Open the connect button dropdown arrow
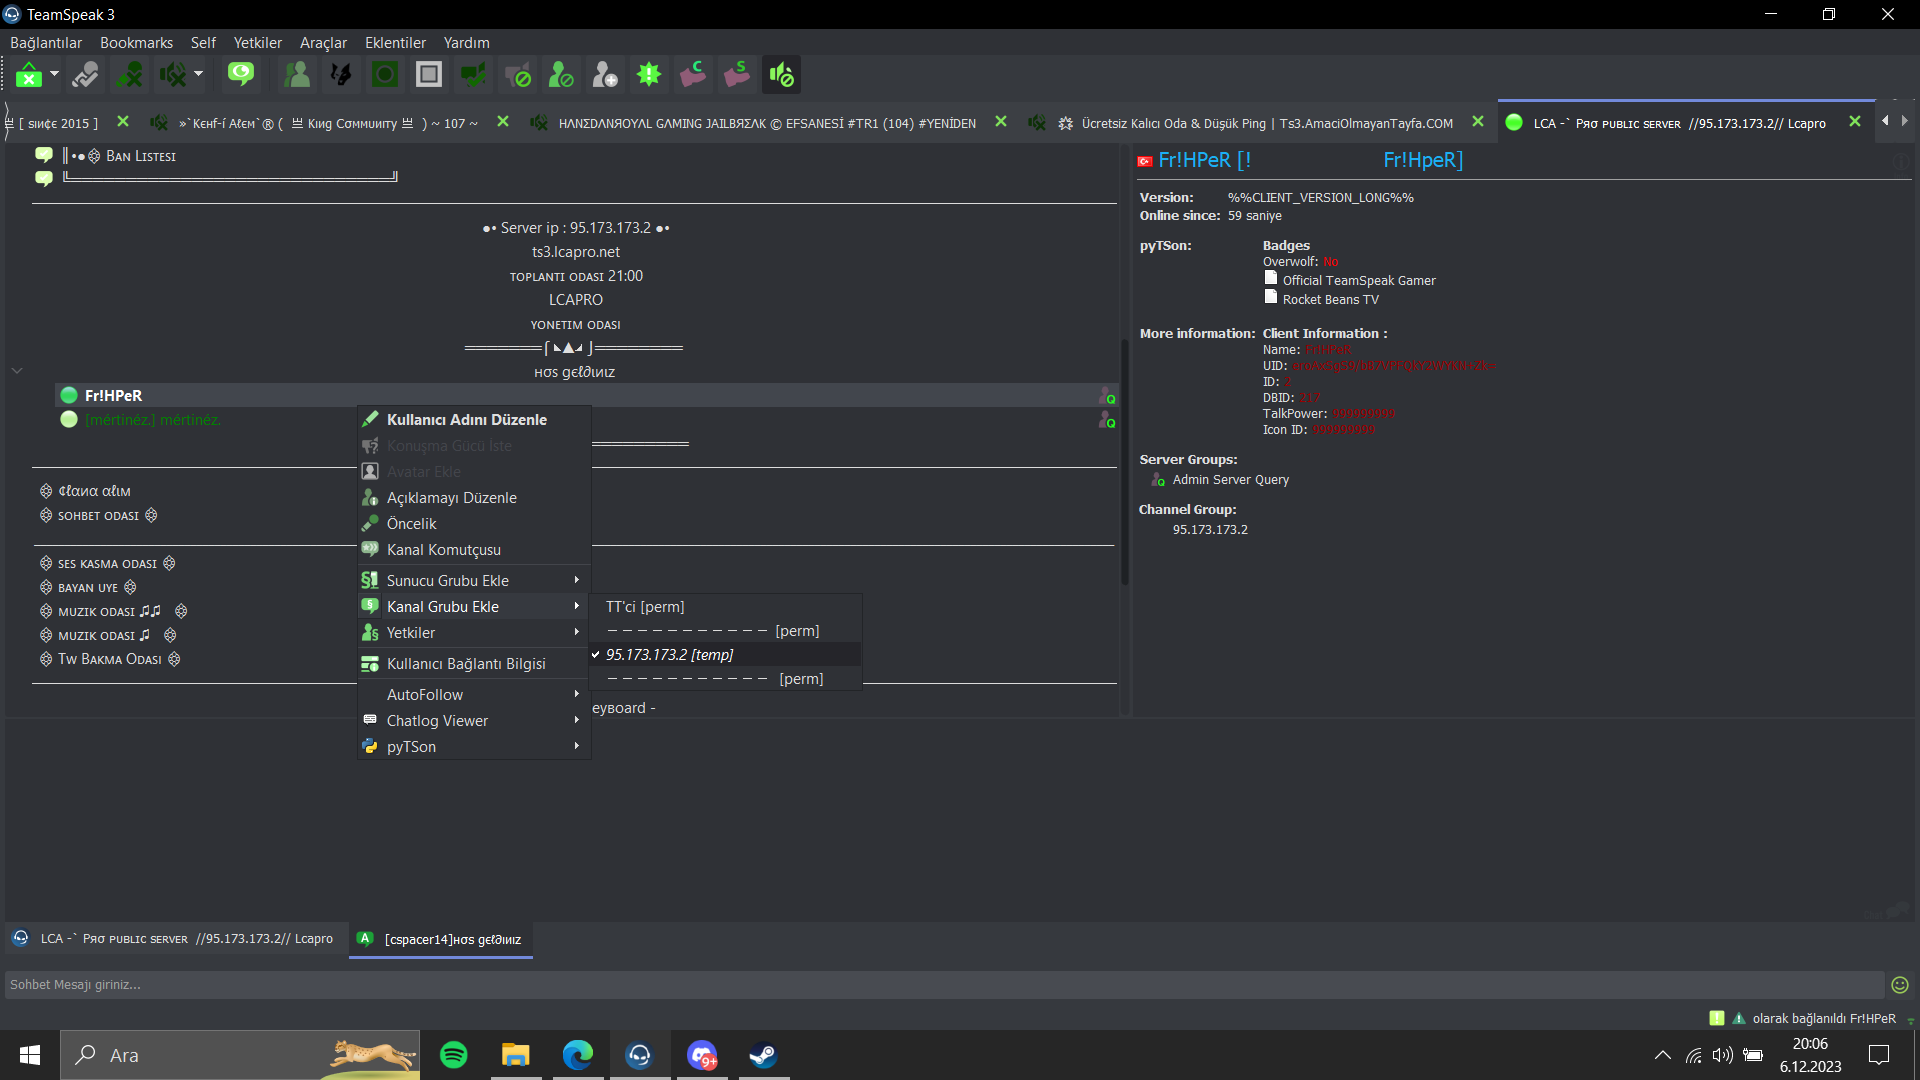 (55, 75)
